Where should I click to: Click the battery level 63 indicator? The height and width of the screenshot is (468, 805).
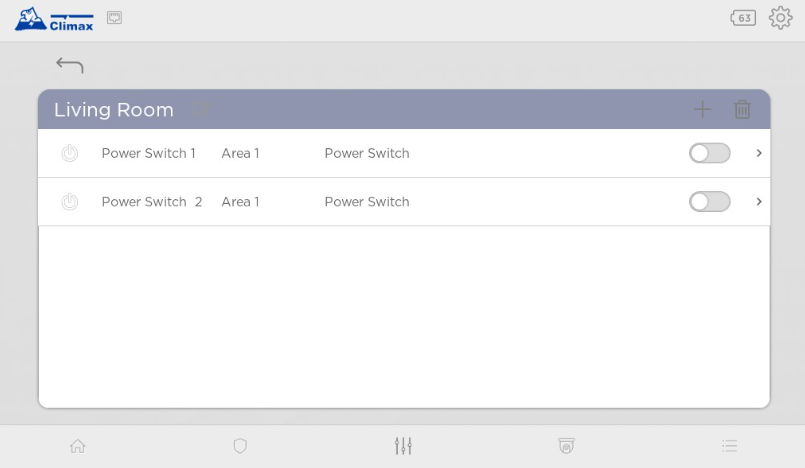click(x=743, y=18)
